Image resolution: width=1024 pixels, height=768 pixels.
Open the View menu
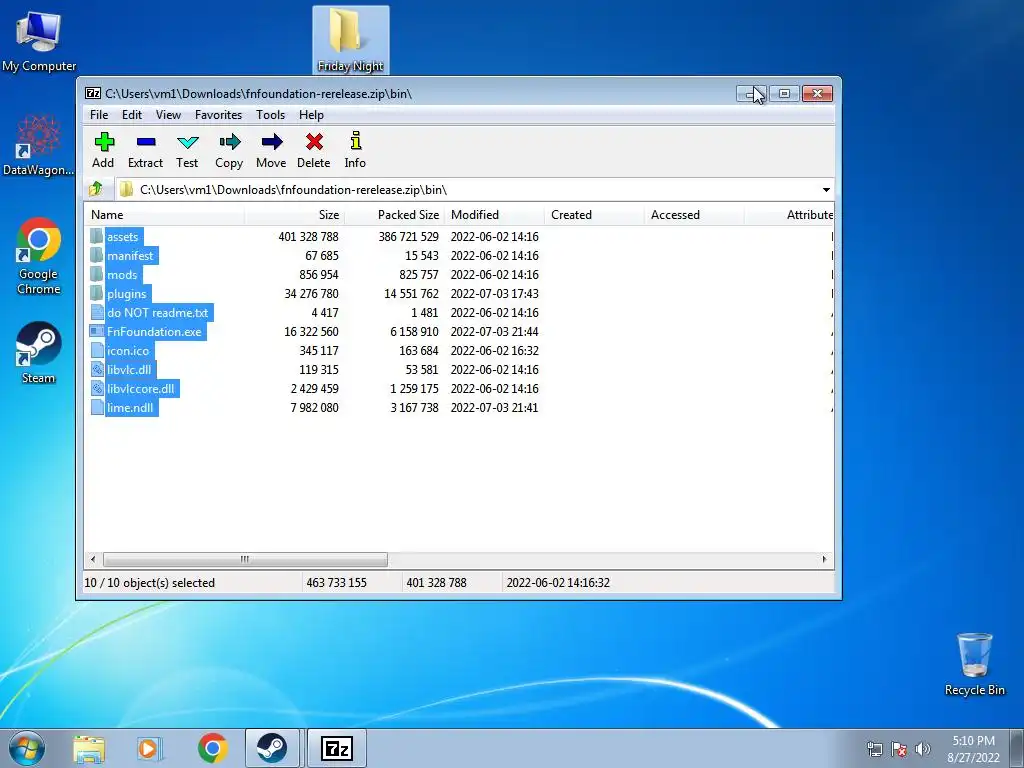coord(168,115)
